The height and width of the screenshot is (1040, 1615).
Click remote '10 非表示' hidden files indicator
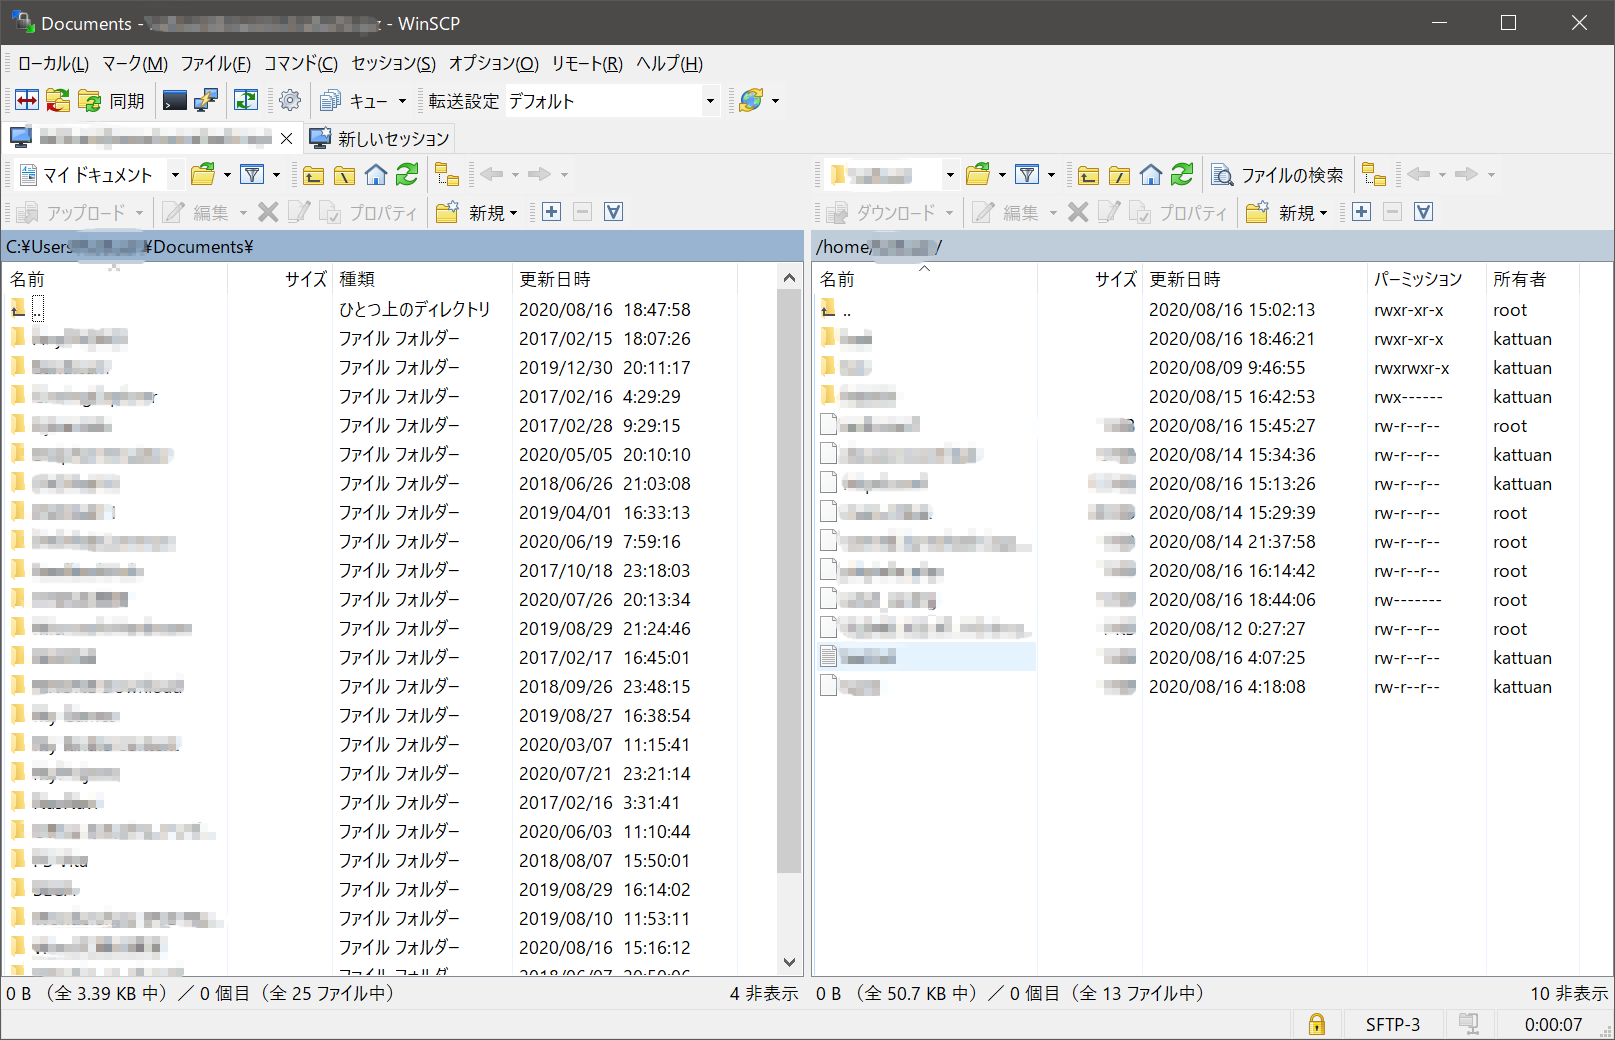pos(1569,993)
